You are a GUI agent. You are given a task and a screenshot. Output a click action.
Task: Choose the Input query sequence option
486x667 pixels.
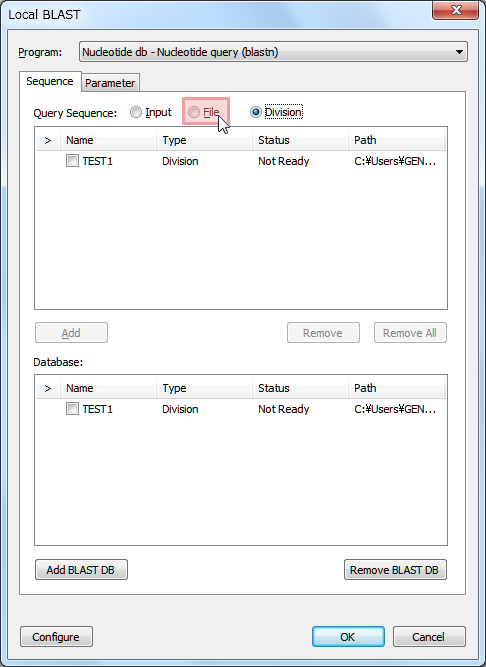[x=151, y=112]
